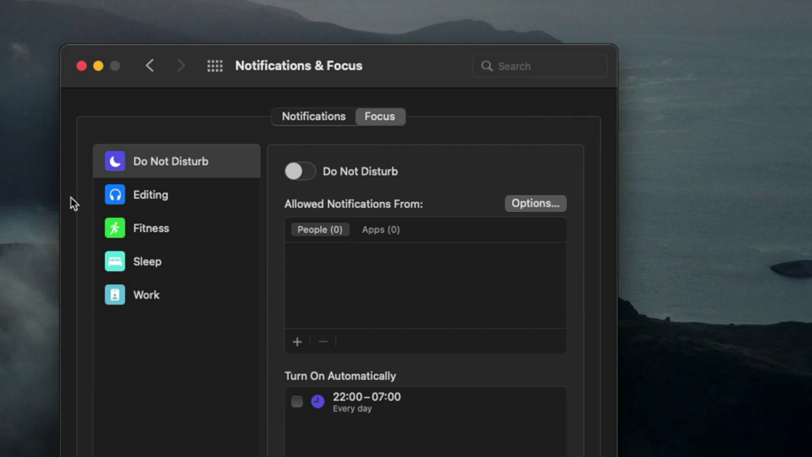This screenshot has width=812, height=457.
Task: Focus the Search field
Action: point(540,66)
